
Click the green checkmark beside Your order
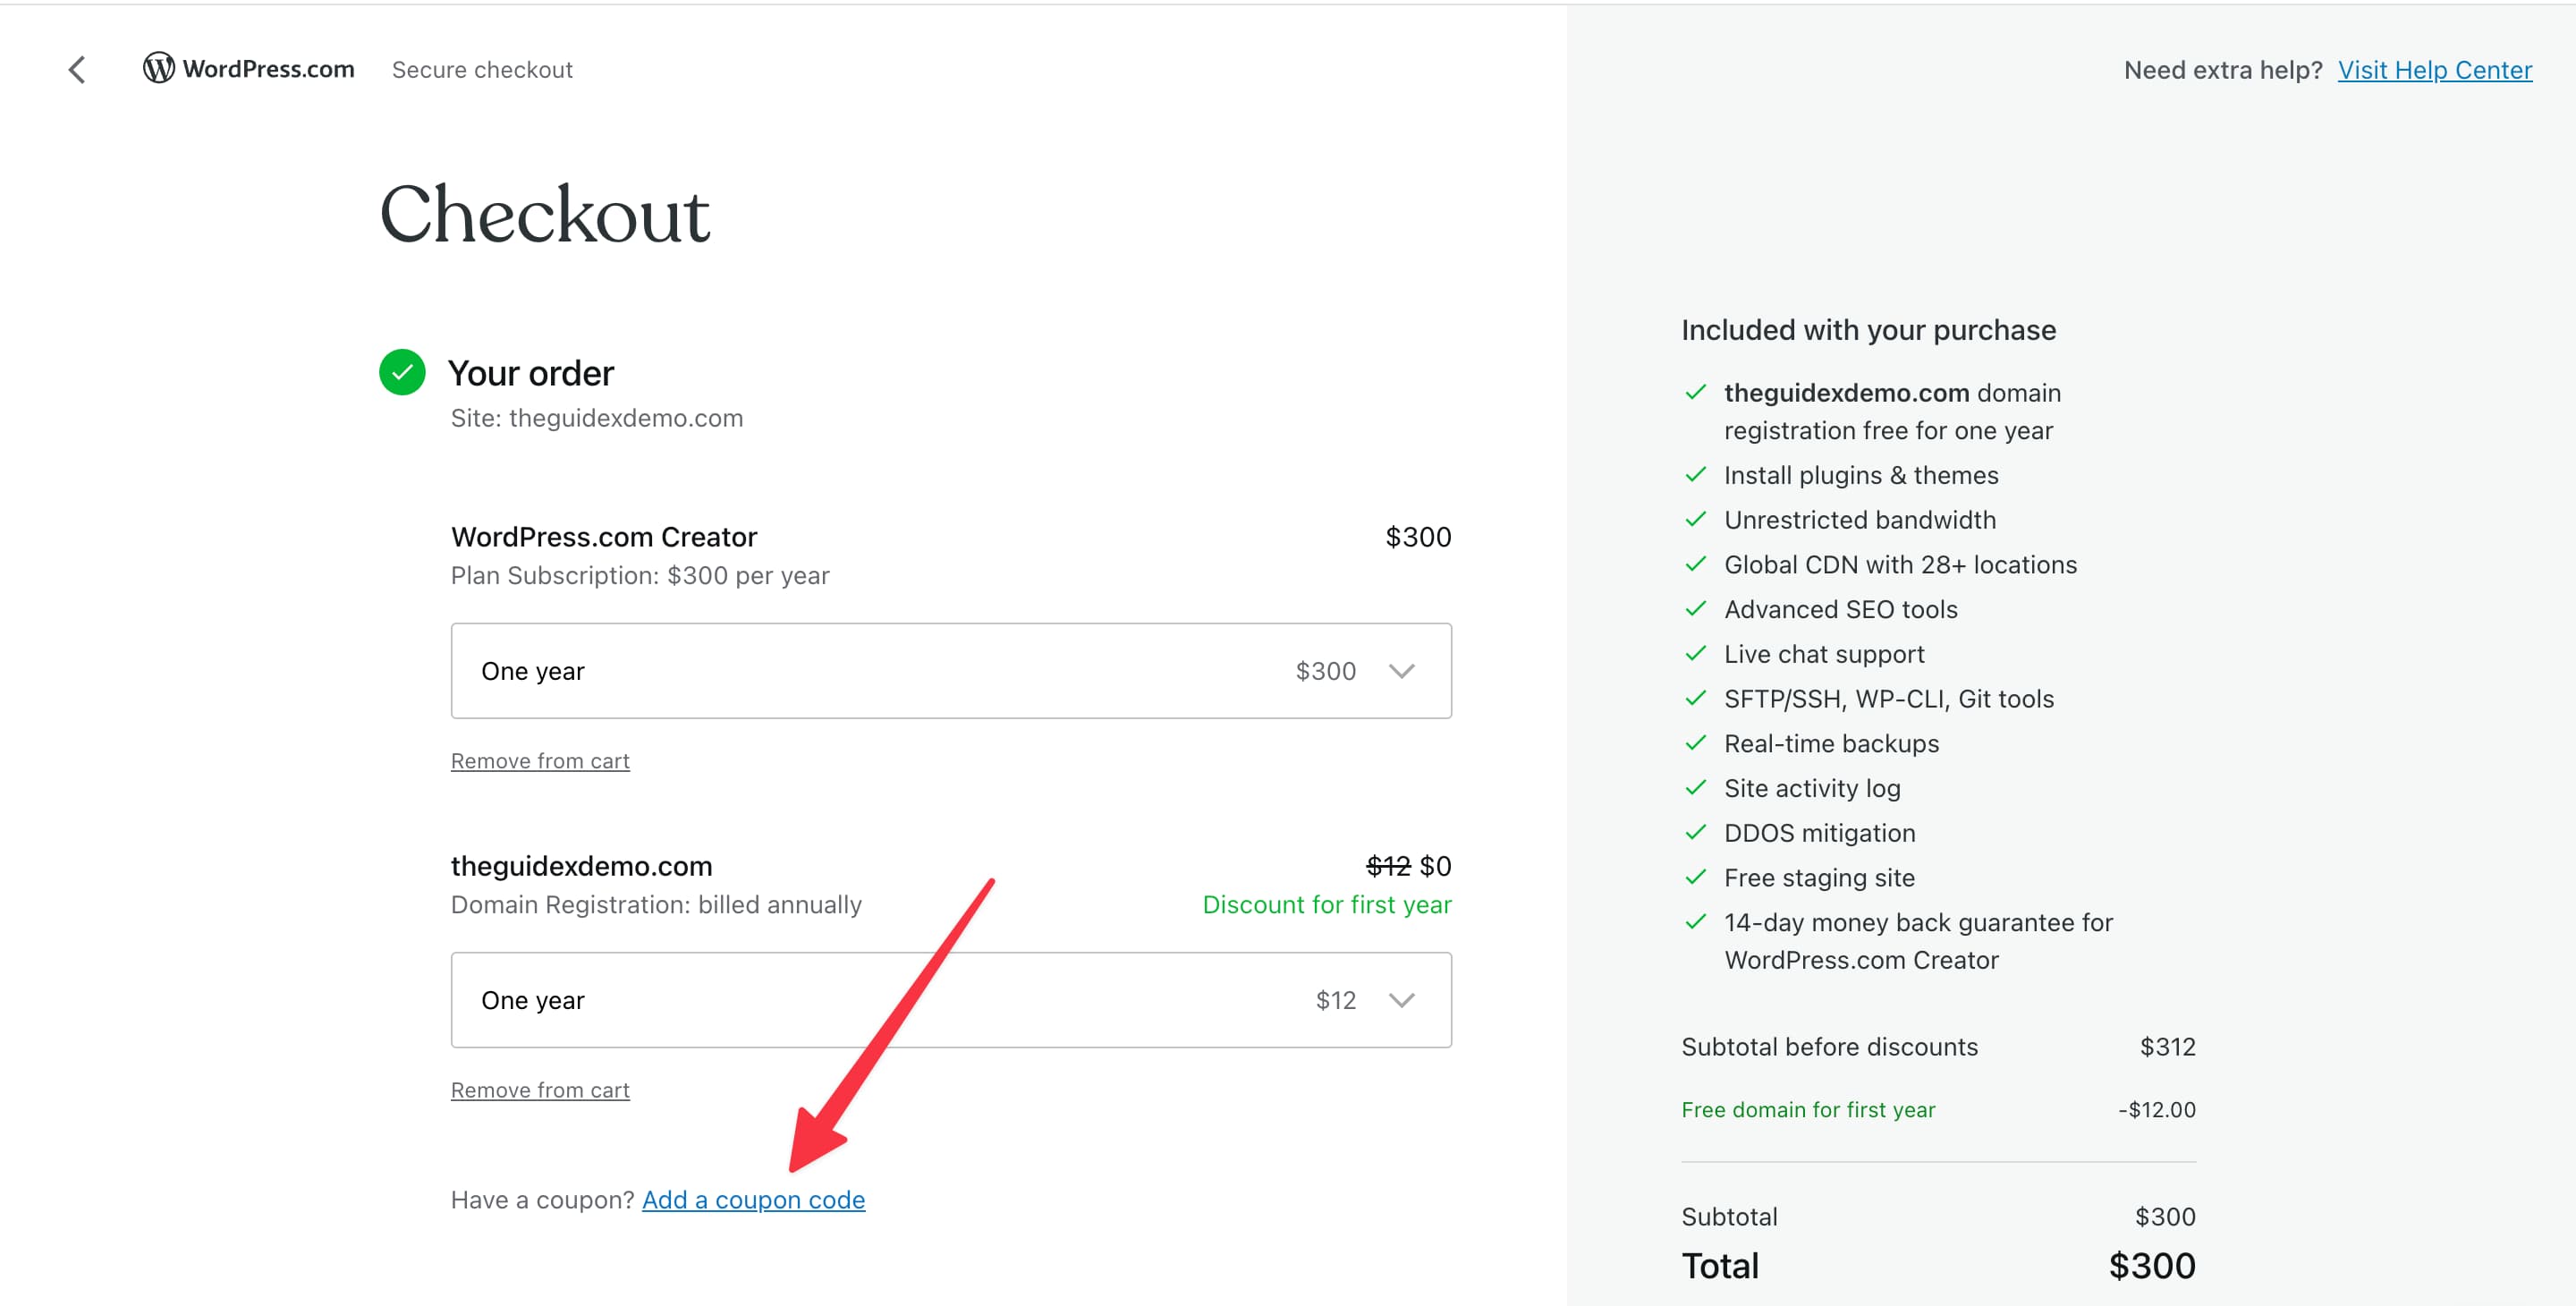click(402, 372)
